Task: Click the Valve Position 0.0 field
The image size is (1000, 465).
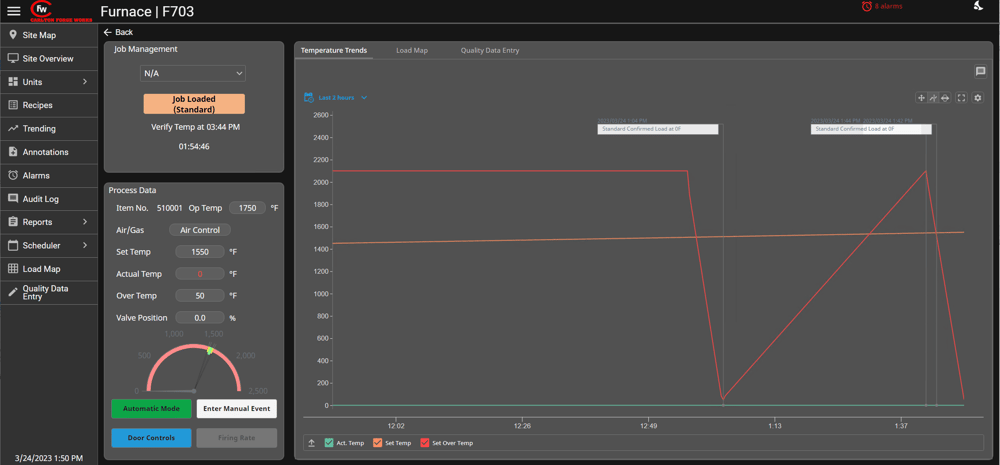Action: (200, 318)
